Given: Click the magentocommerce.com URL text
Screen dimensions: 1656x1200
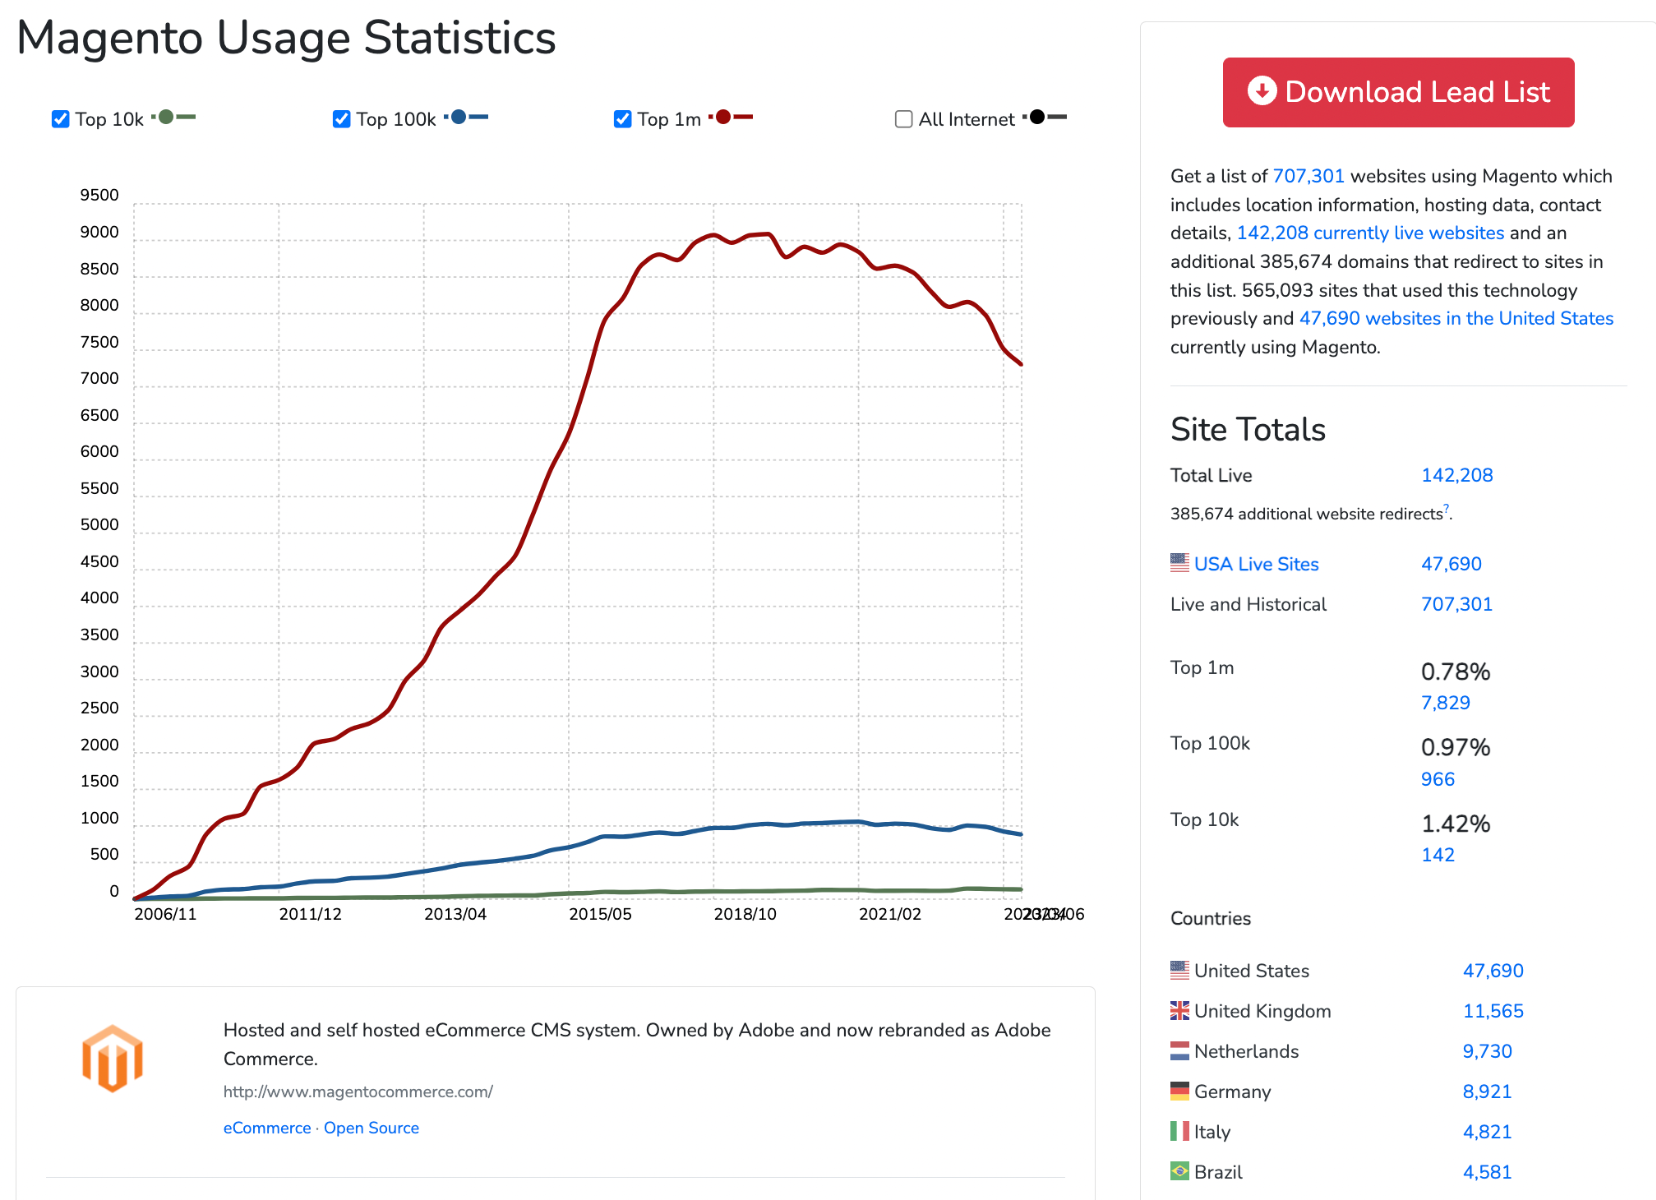Looking at the screenshot, I should click(358, 1092).
